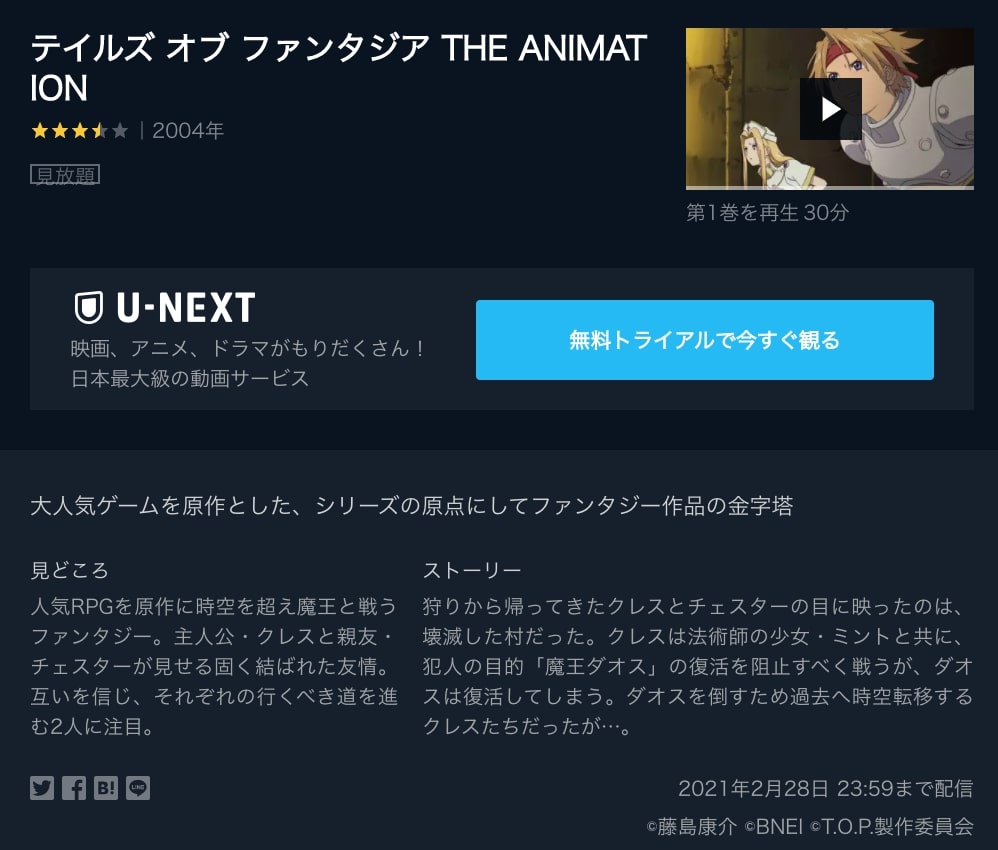Click the 第1巻を再生 30分 label
The width and height of the screenshot is (998, 850).
(x=768, y=213)
